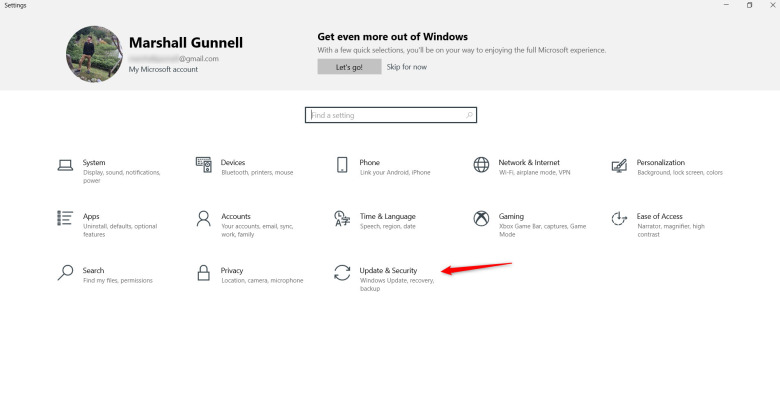Click 'Location, camera, microphone' text

tap(262, 281)
